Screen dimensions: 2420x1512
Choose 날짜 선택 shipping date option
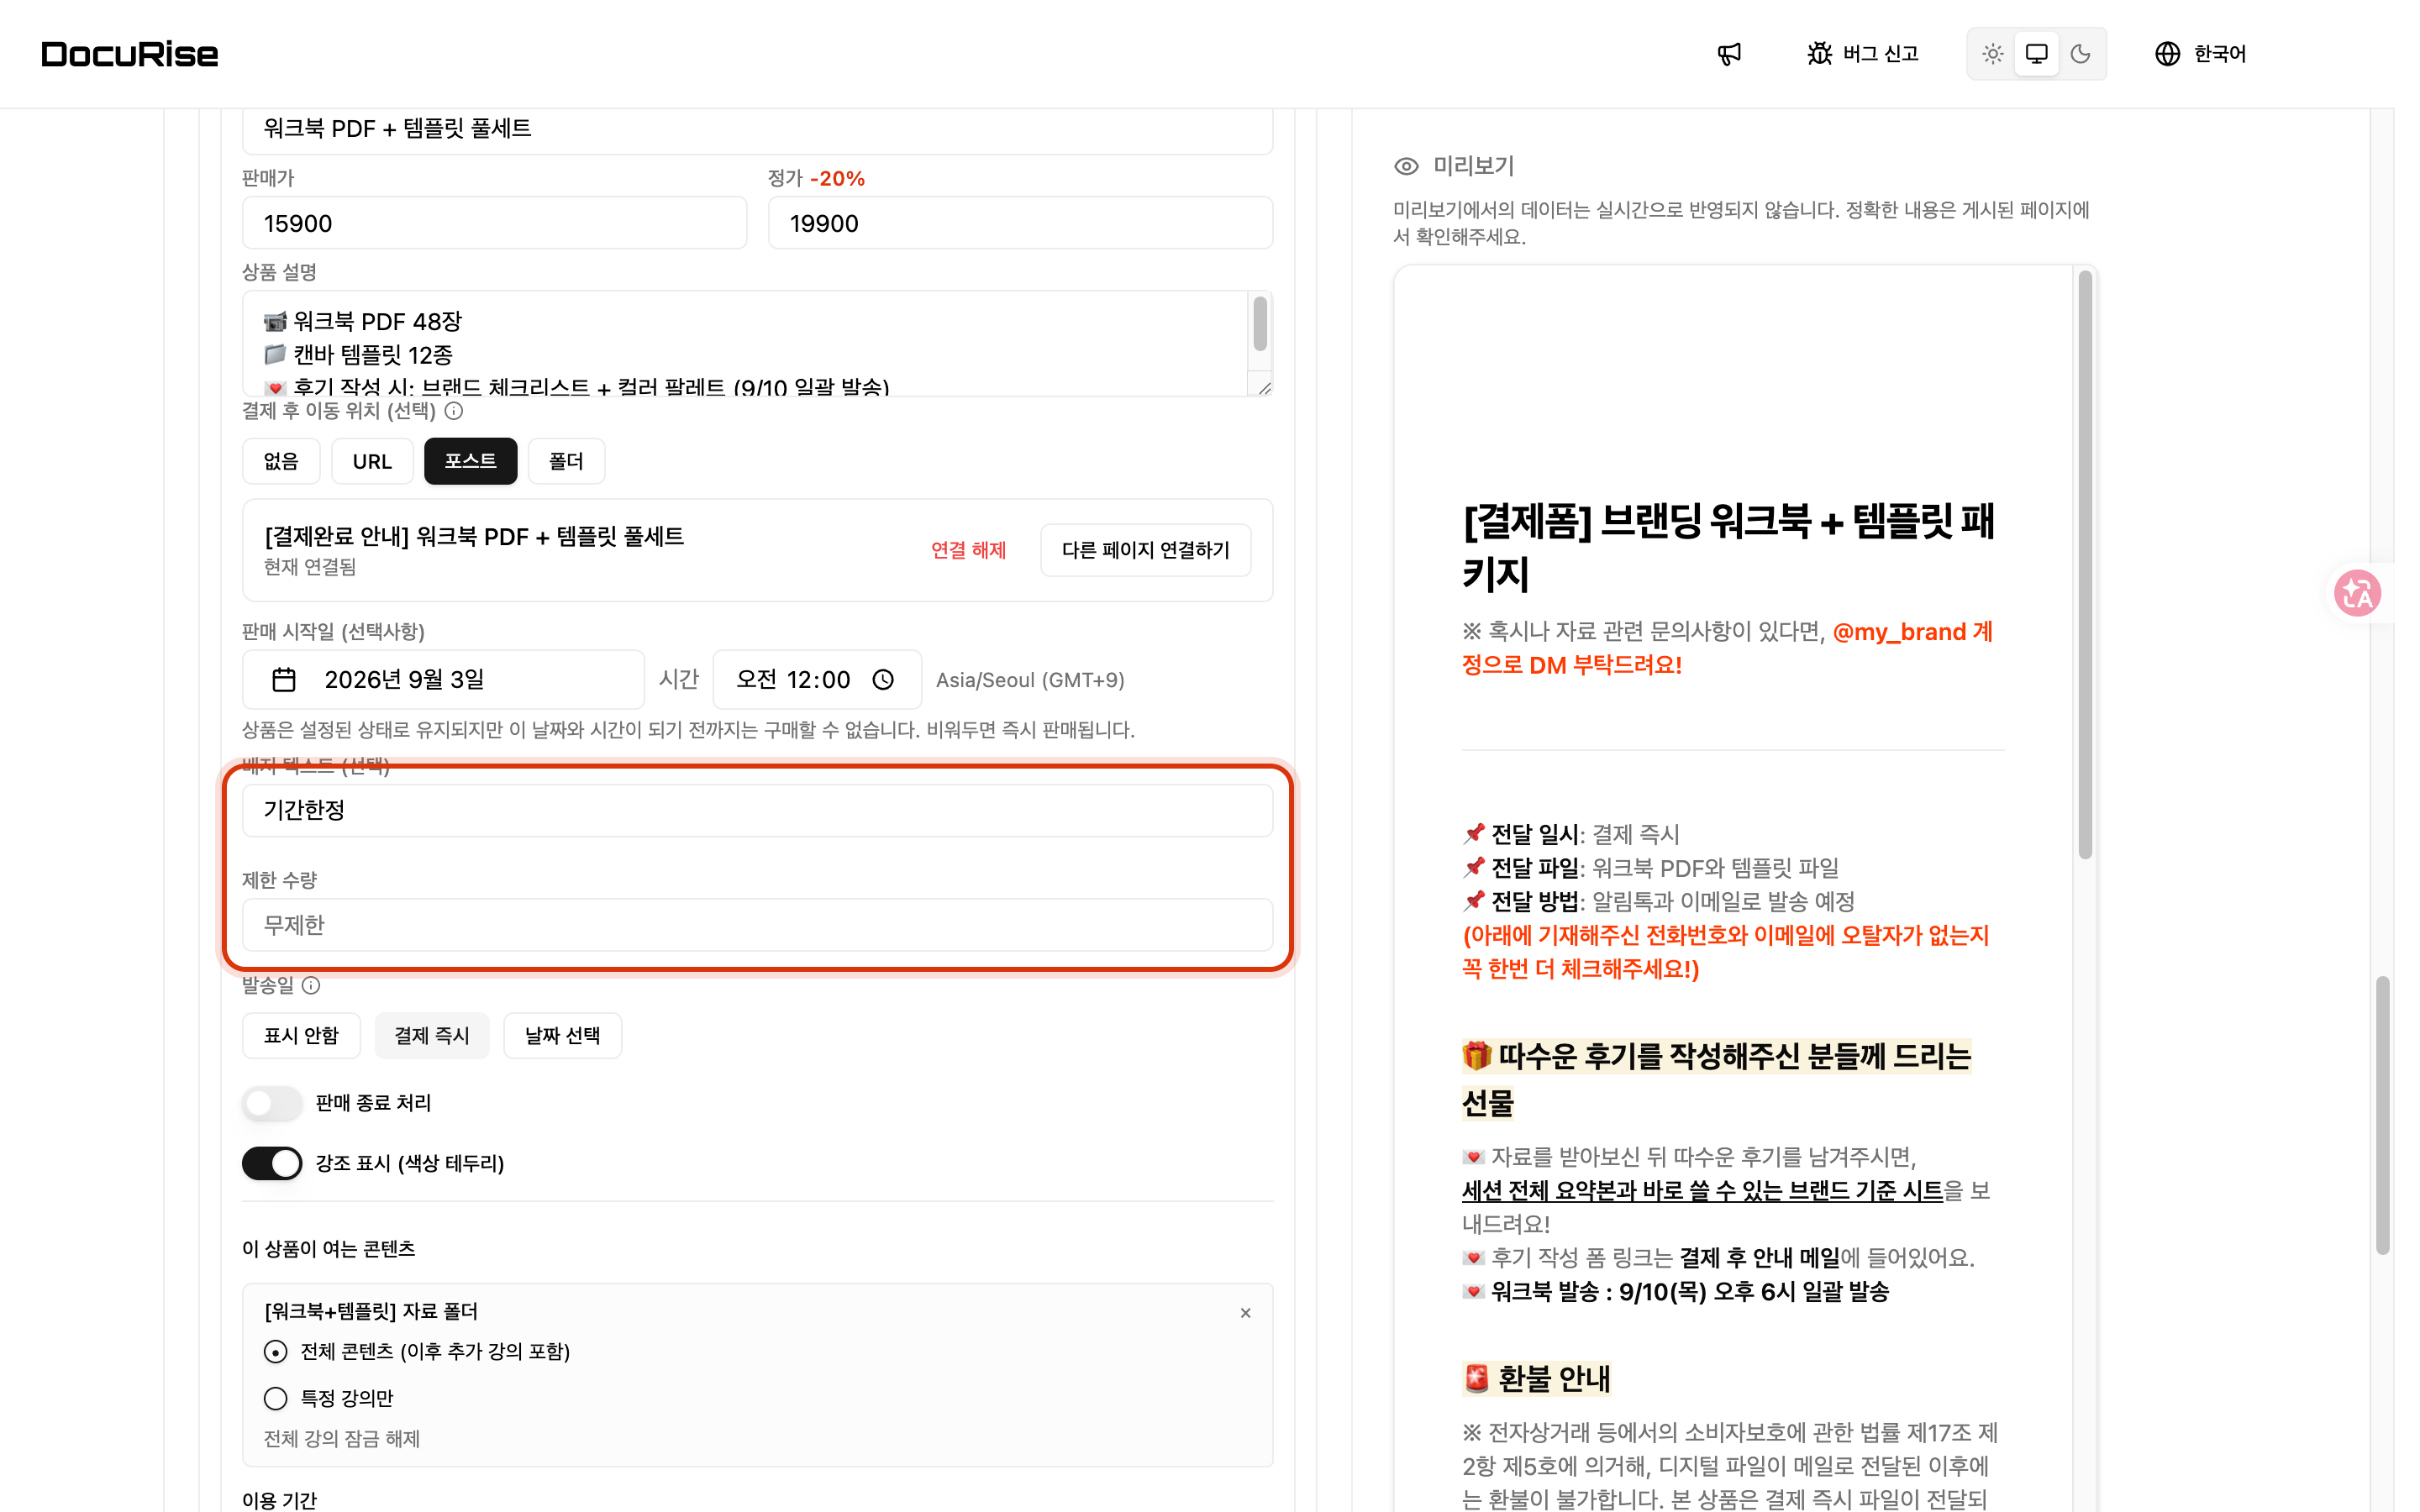pyautogui.click(x=562, y=1035)
